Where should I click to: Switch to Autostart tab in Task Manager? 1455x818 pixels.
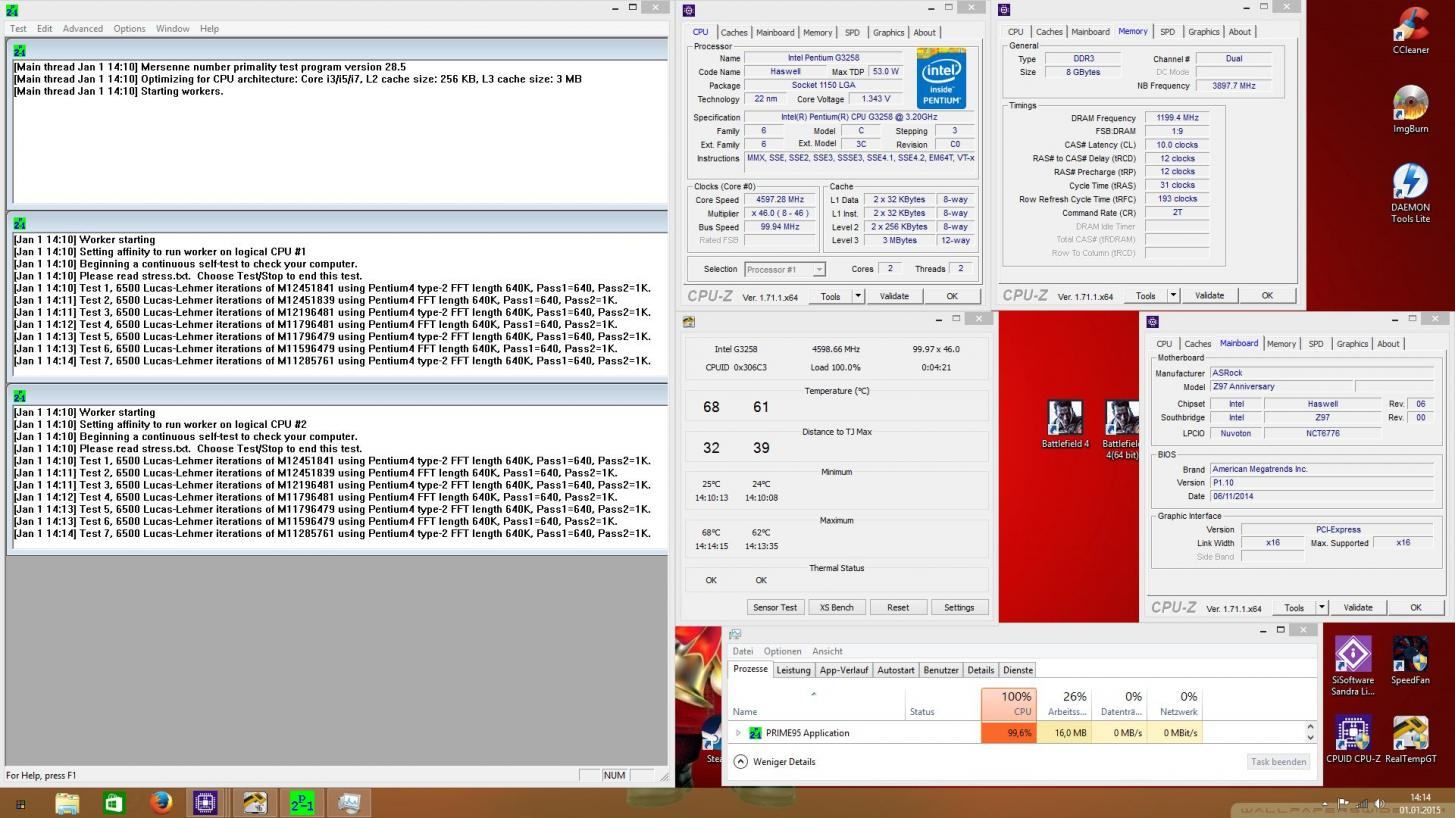896,670
